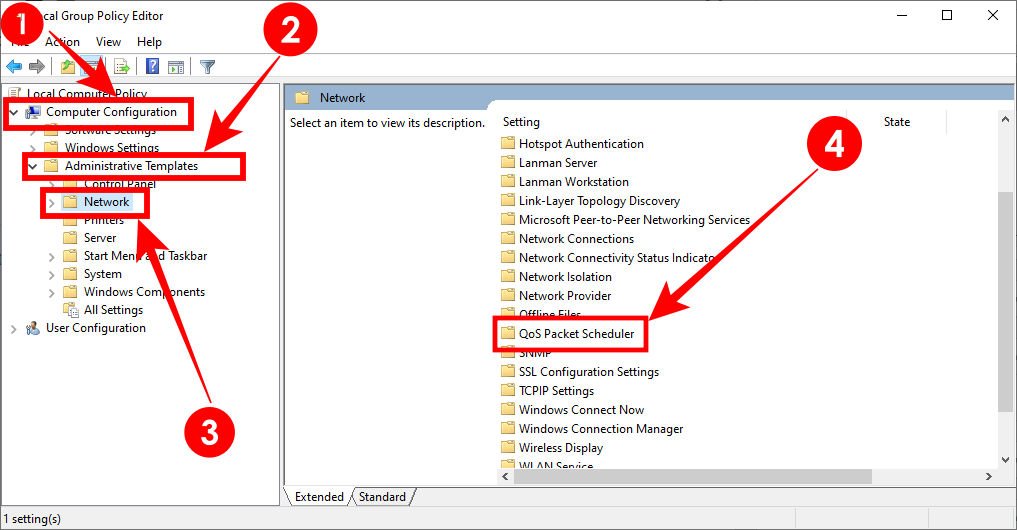Click the Network Provider folder icon
The height and width of the screenshot is (530, 1017).
[x=508, y=295]
